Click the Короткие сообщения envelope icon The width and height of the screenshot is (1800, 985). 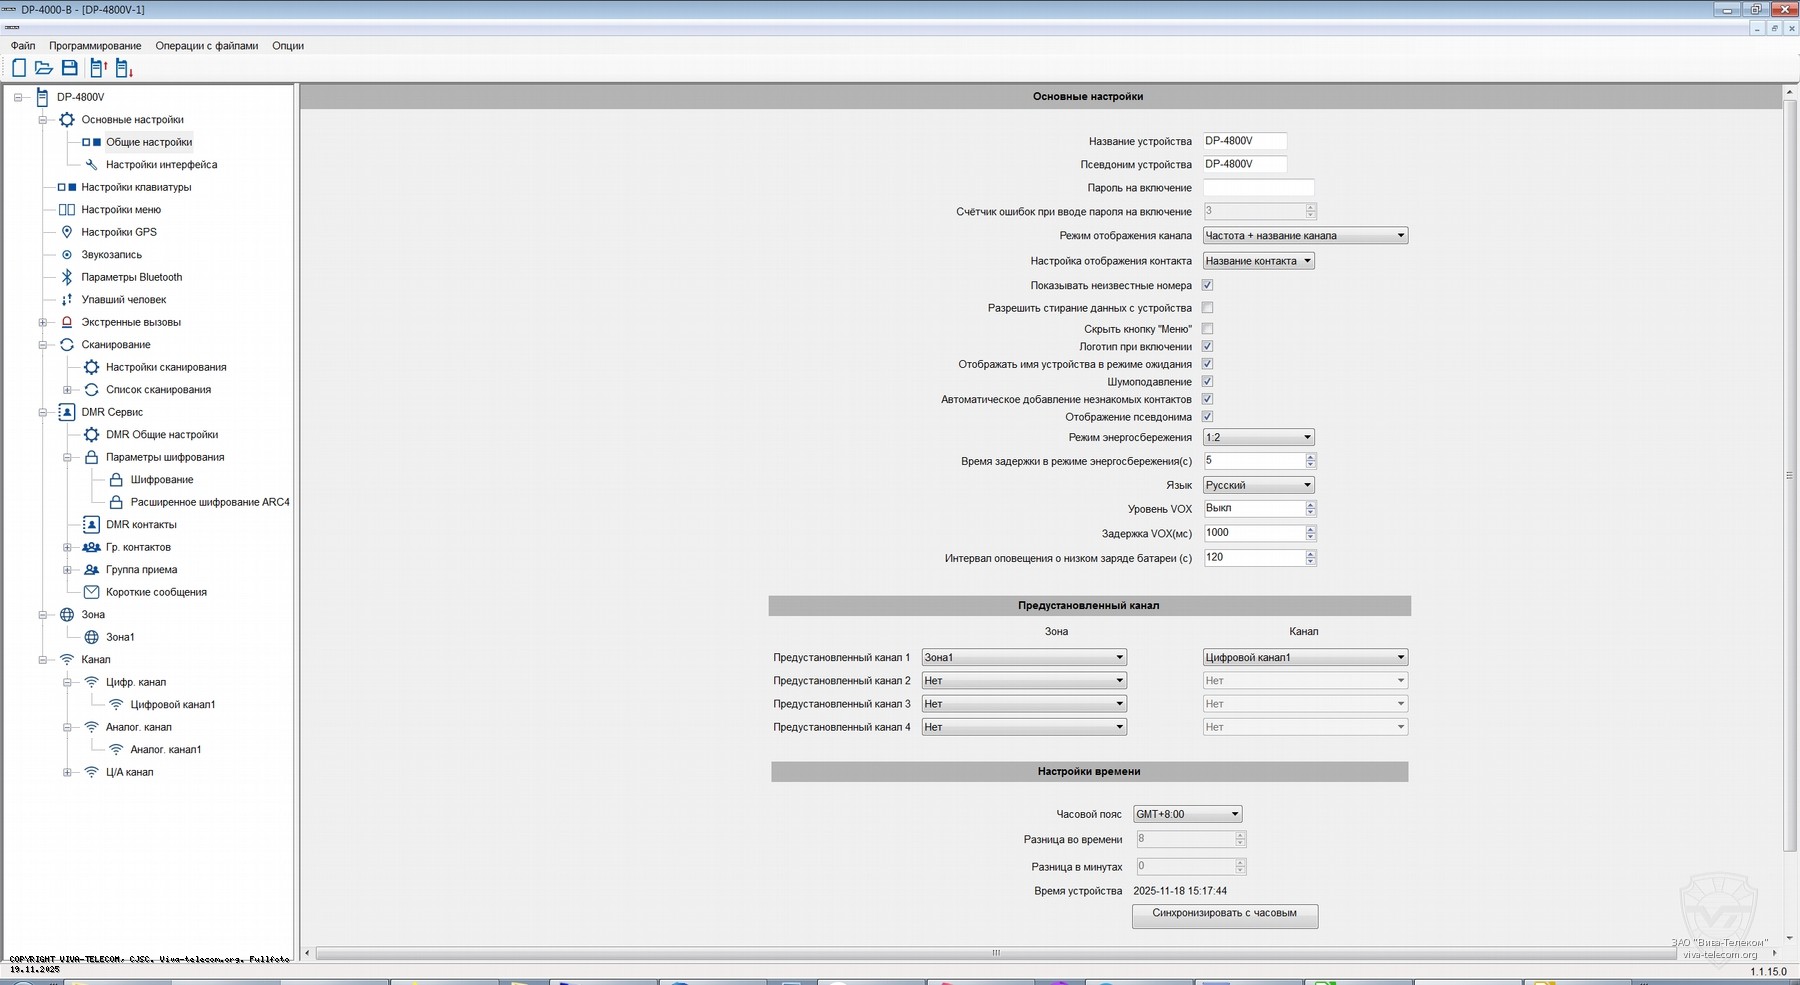[91, 592]
